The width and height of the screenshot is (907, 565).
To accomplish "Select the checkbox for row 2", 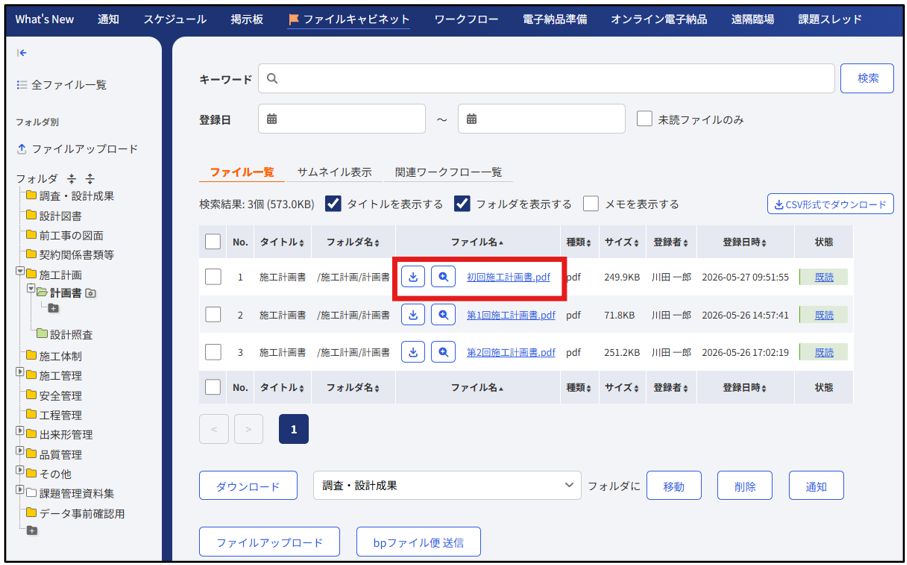I will point(213,315).
